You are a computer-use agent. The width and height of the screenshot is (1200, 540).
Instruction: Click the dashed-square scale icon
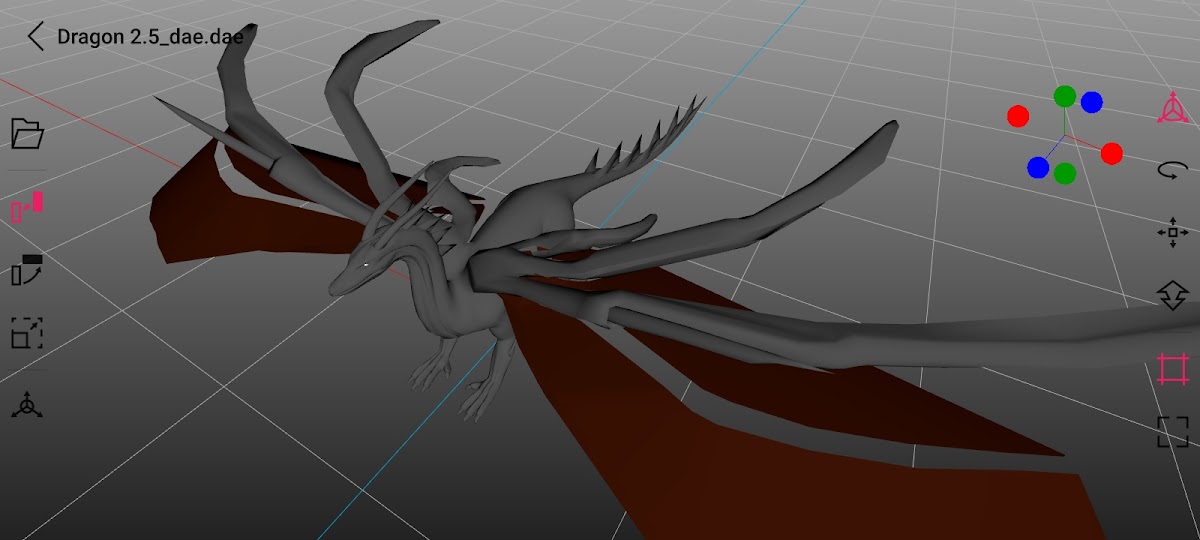coord(27,333)
